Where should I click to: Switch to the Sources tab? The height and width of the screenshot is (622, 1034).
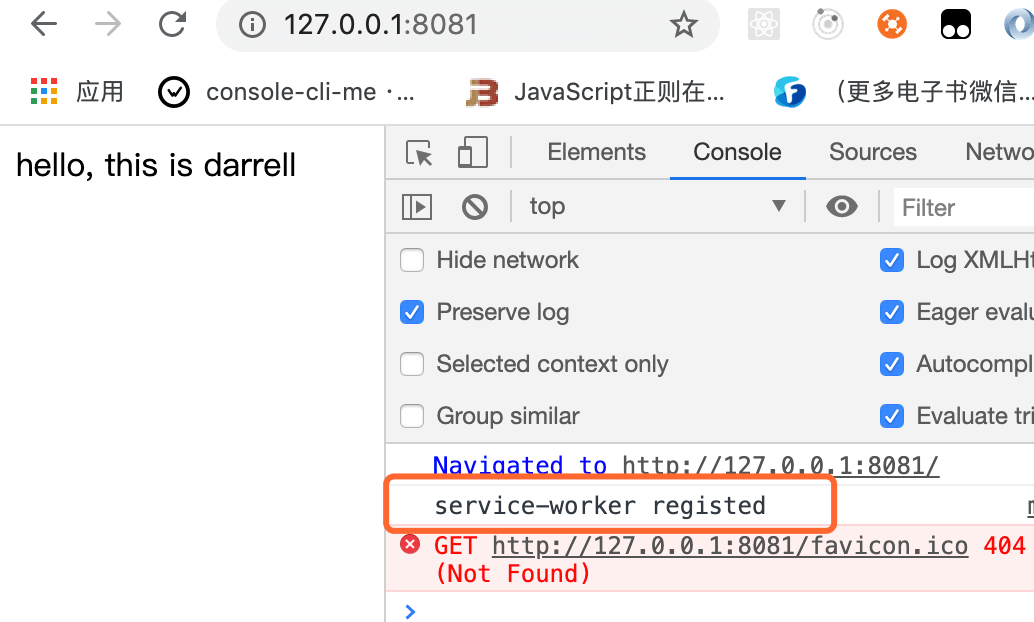(x=872, y=152)
